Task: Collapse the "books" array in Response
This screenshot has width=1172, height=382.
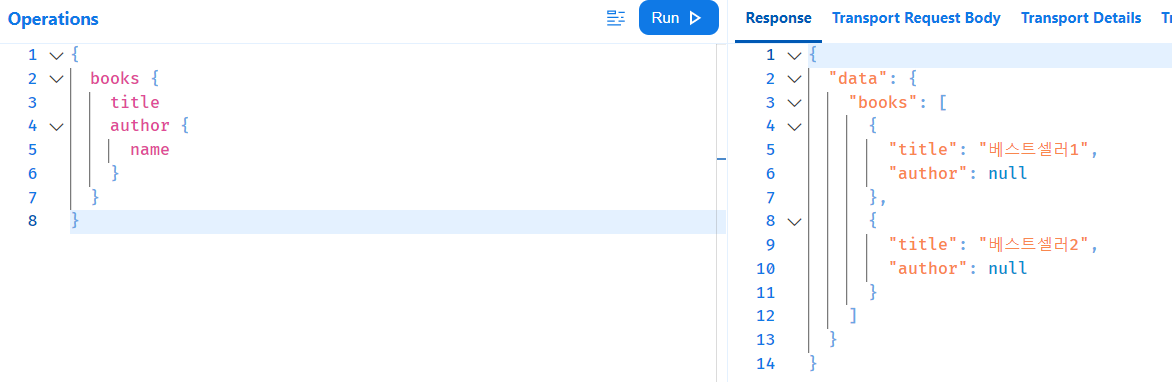Action: (x=795, y=103)
